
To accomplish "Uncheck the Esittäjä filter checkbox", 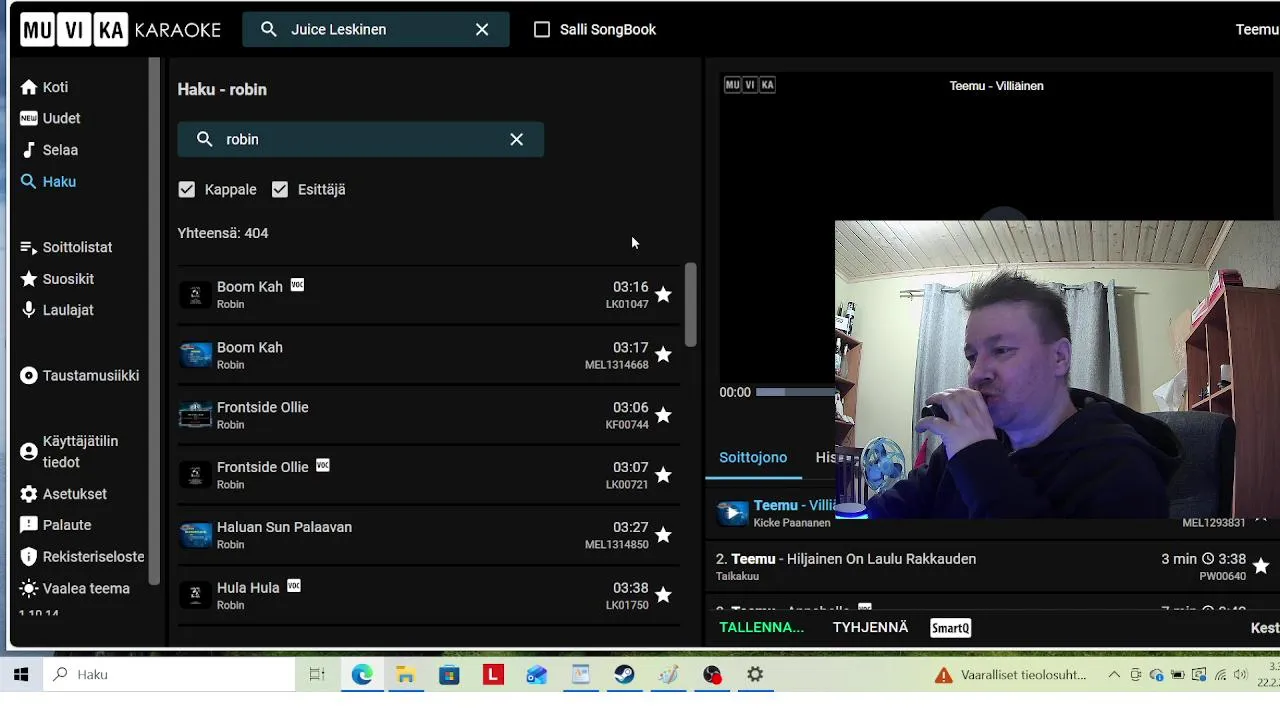I will (280, 189).
